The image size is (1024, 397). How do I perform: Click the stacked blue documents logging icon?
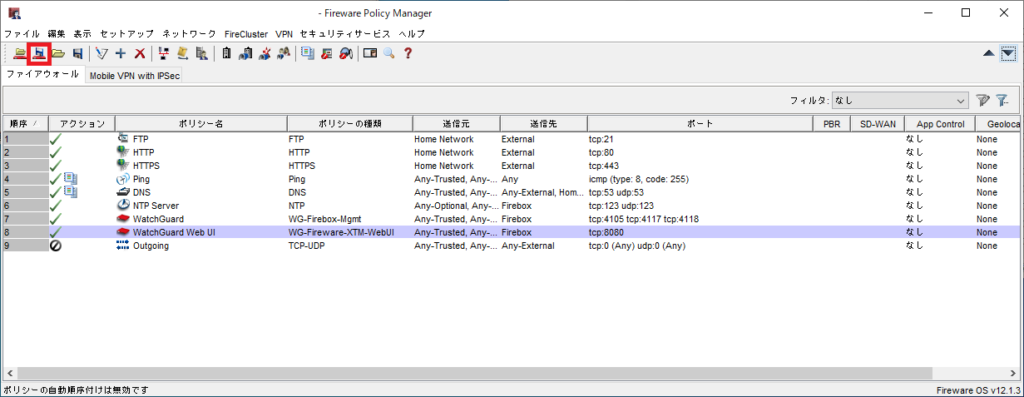pos(308,54)
